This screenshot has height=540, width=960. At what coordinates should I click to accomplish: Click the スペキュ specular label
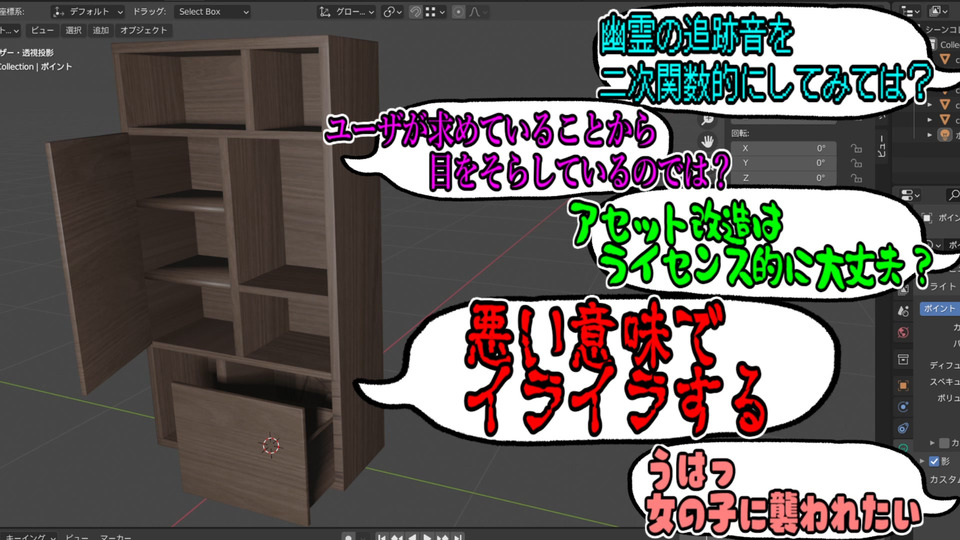click(x=944, y=381)
